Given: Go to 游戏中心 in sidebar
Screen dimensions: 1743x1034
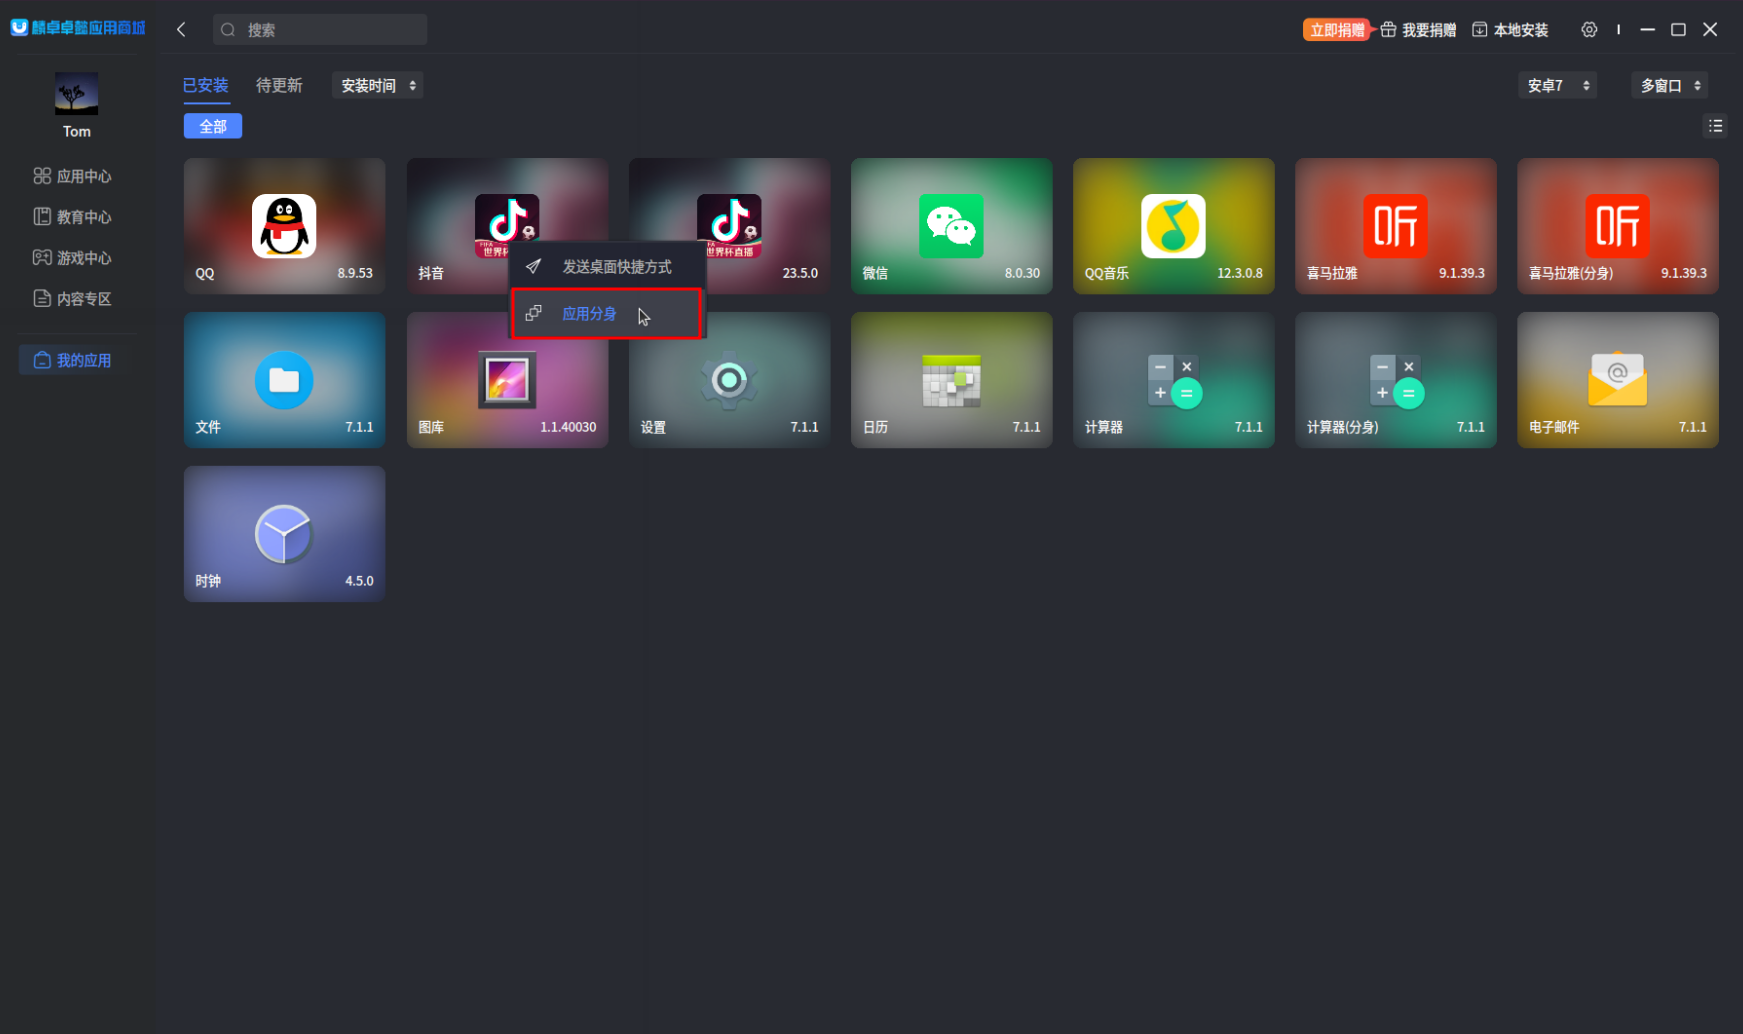Looking at the screenshot, I should pyautogui.click(x=72, y=258).
